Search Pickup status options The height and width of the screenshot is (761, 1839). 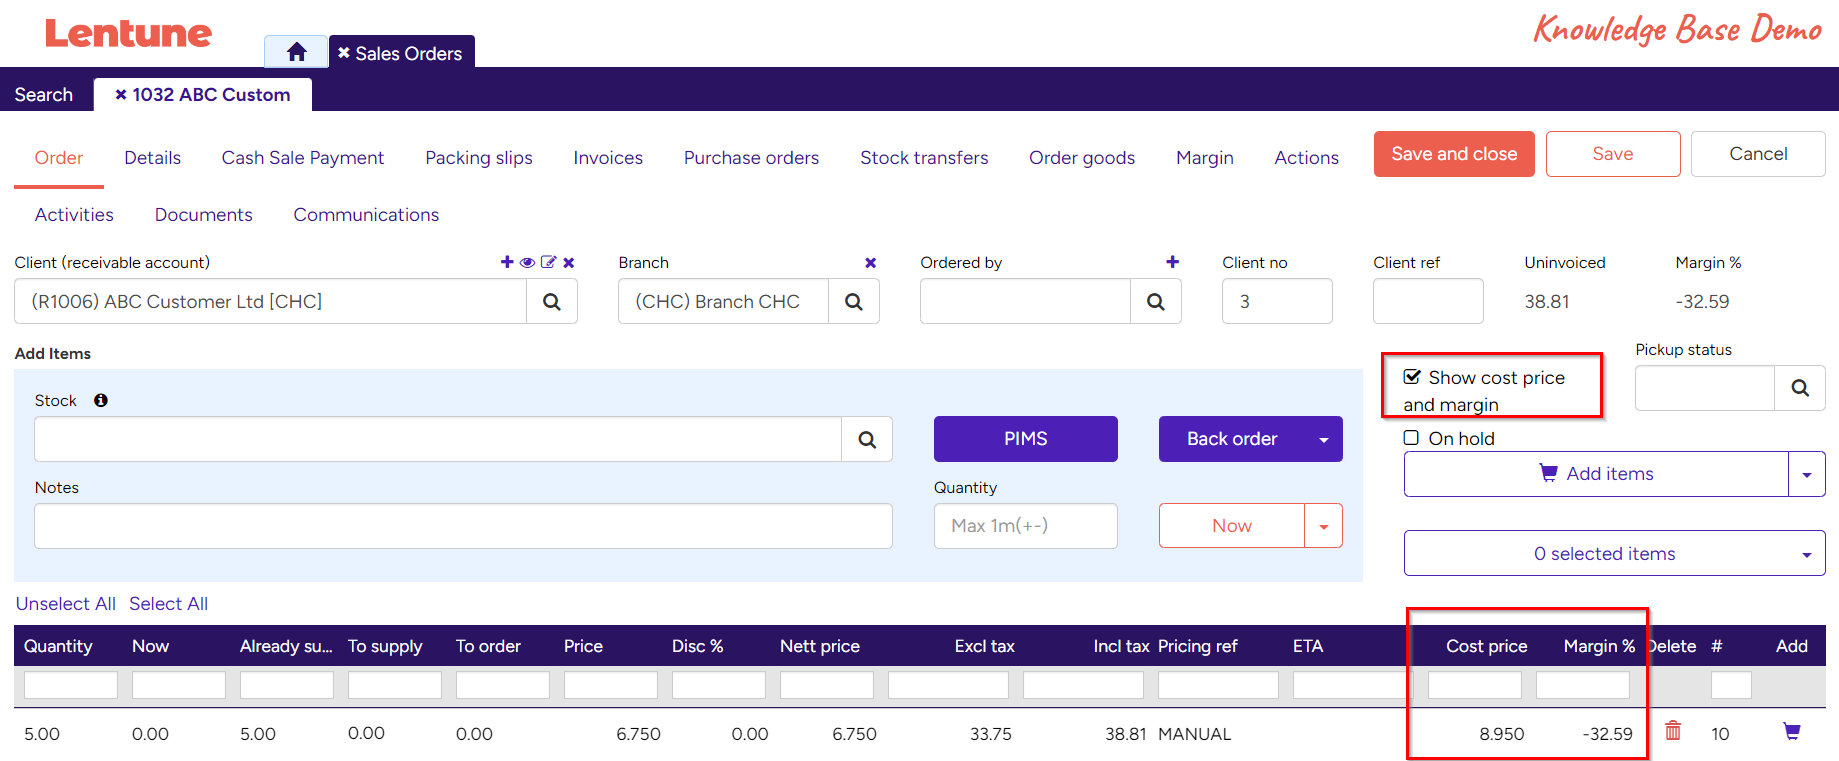tap(1800, 388)
